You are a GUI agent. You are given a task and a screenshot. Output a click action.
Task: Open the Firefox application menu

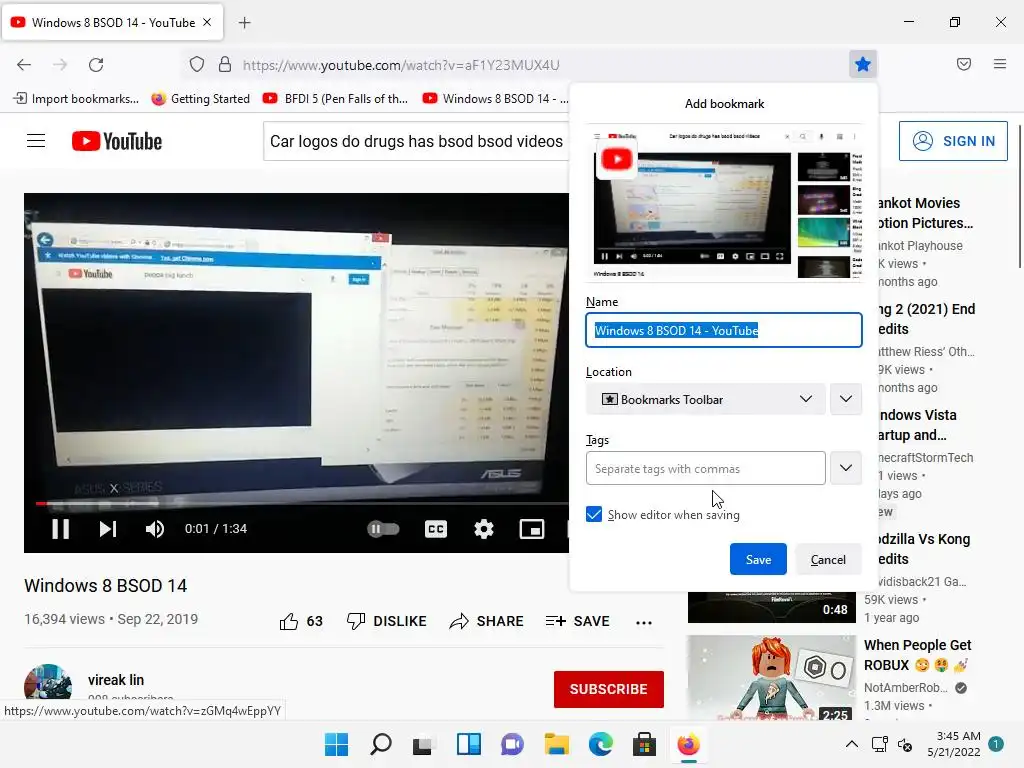click(1000, 64)
